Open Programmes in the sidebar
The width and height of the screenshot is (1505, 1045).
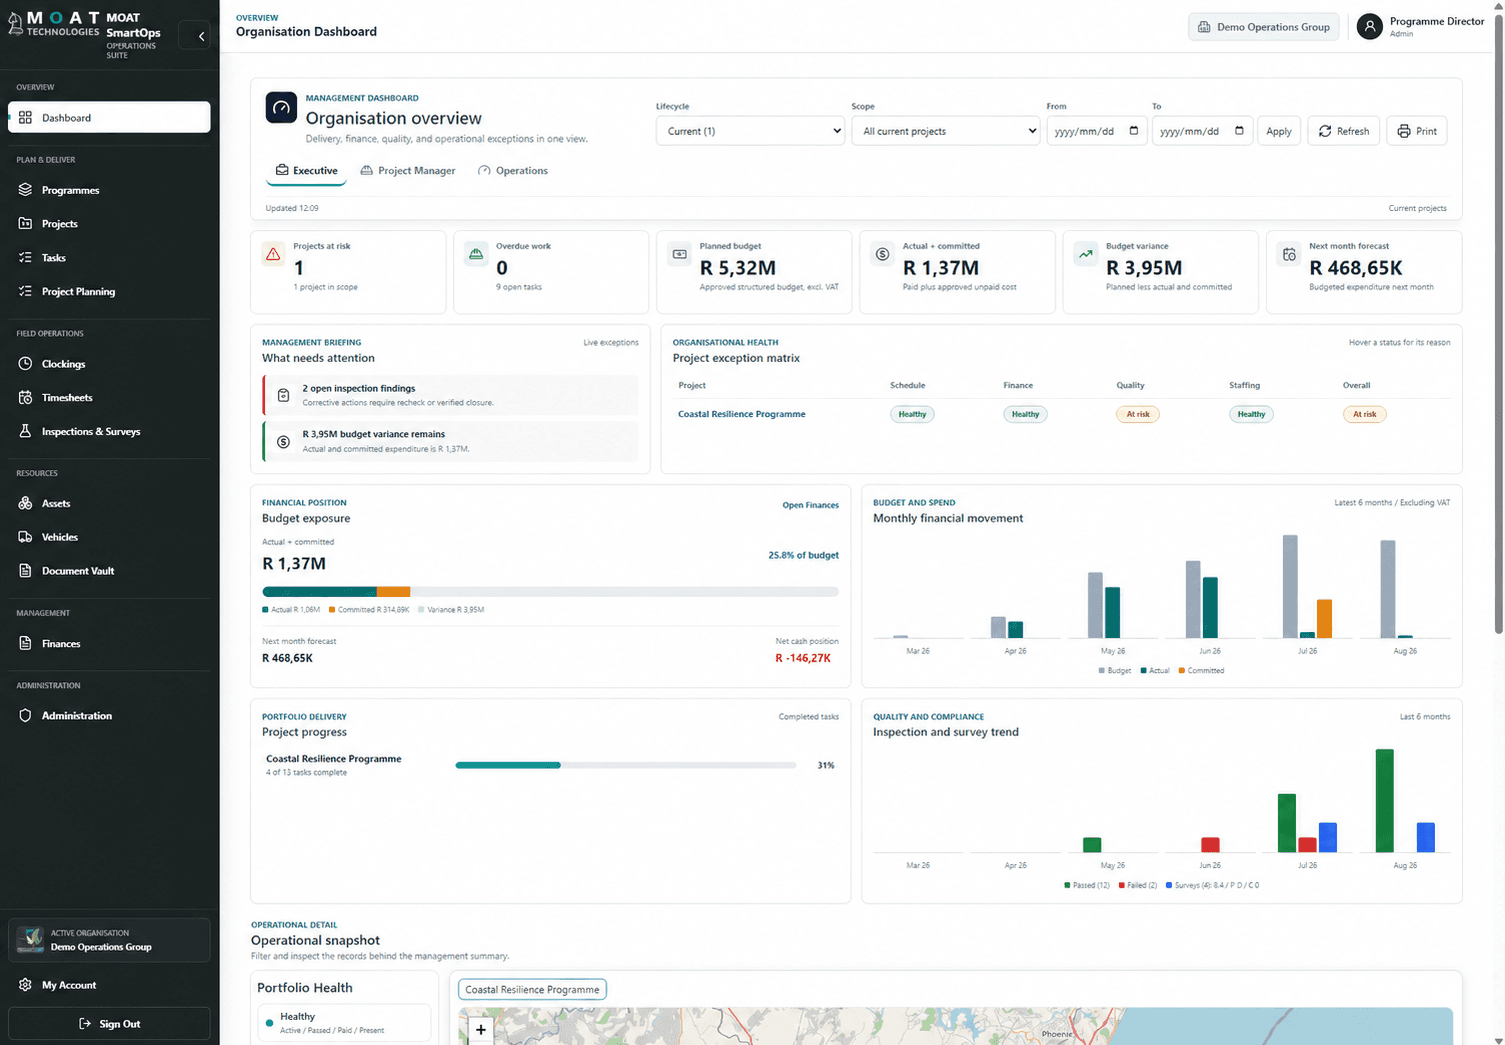pos(109,190)
